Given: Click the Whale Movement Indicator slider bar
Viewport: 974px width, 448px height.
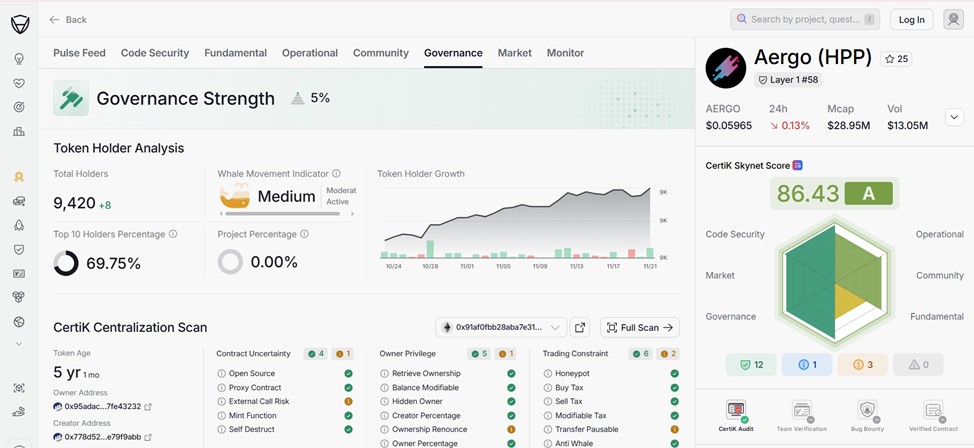Looking at the screenshot, I should pos(277,213).
